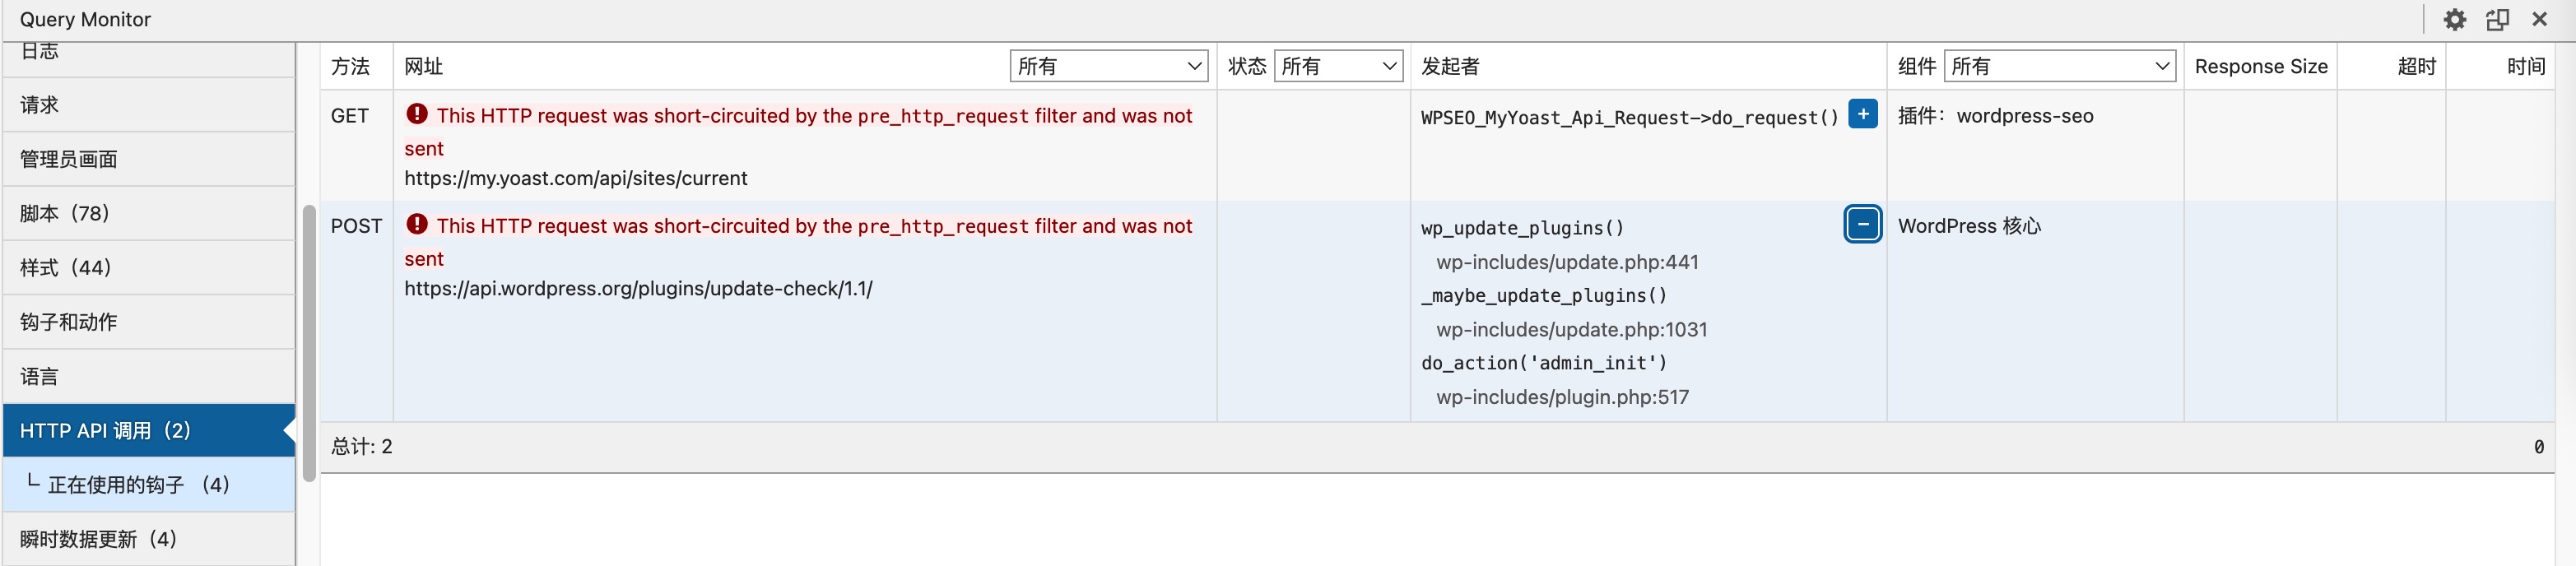Close the Query Monitor panel

tap(2539, 20)
